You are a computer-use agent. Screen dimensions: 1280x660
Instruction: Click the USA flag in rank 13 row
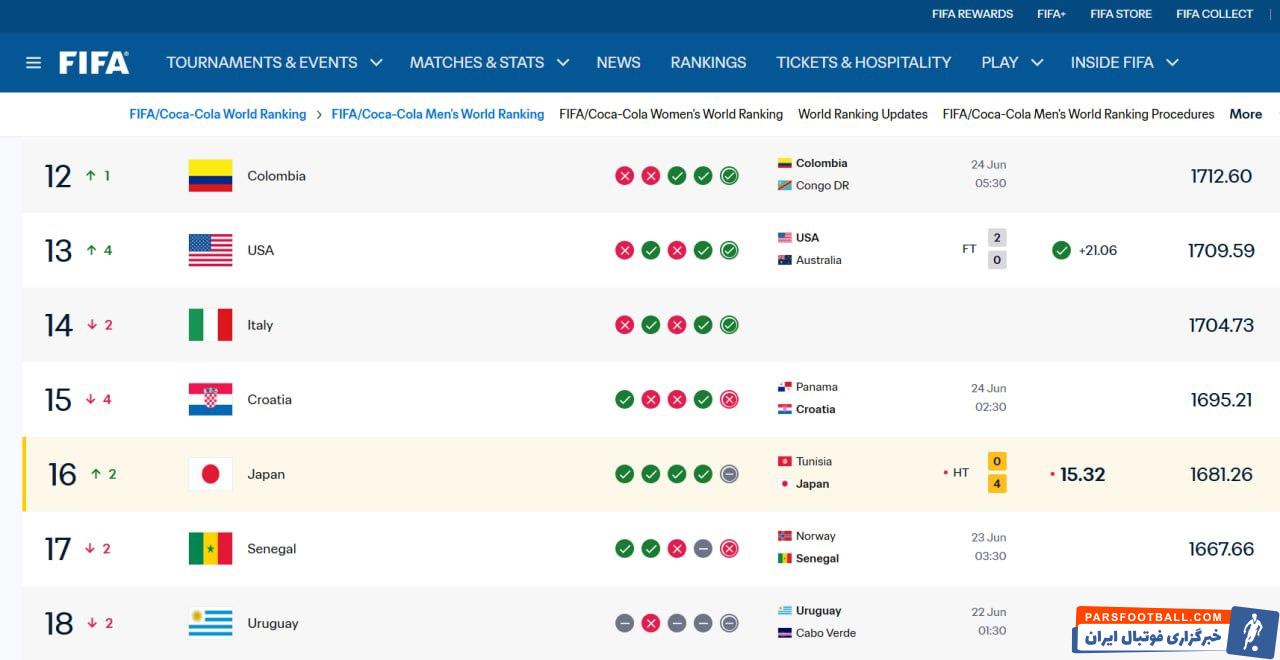[210, 250]
